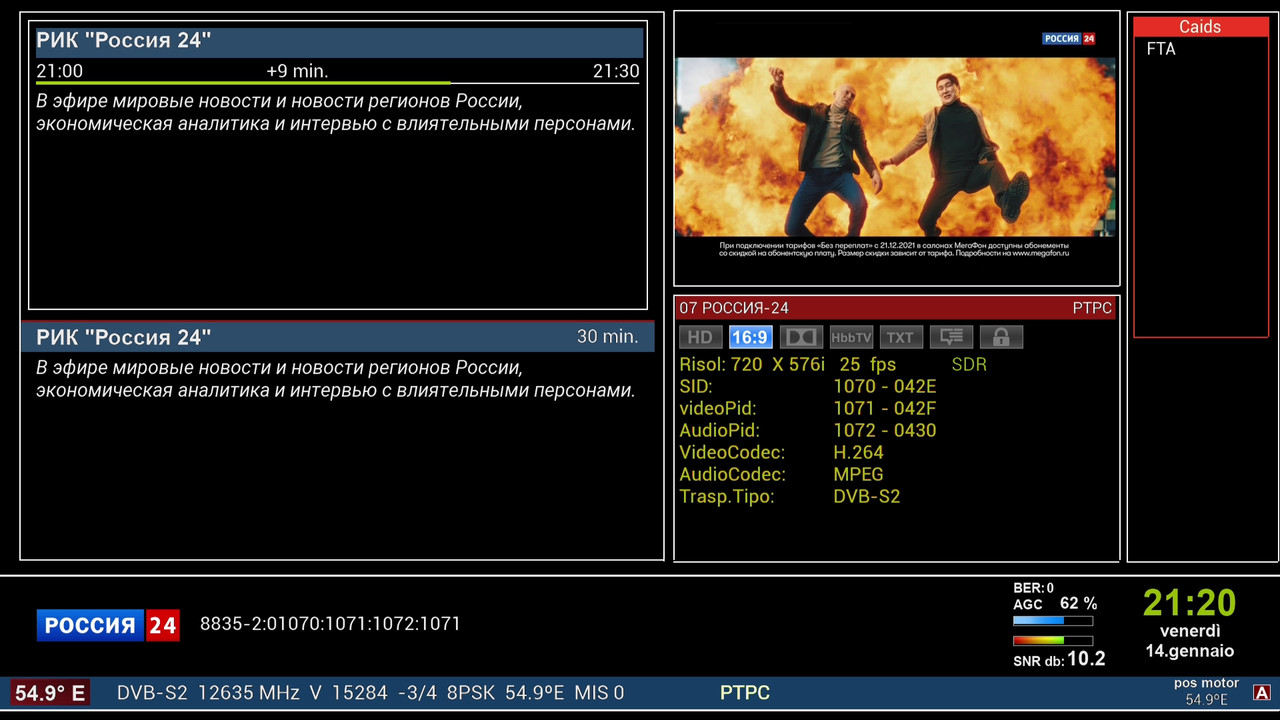Select next event РИК "Россия 24" 30 min. row
The height and width of the screenshot is (720, 1280).
coord(338,337)
